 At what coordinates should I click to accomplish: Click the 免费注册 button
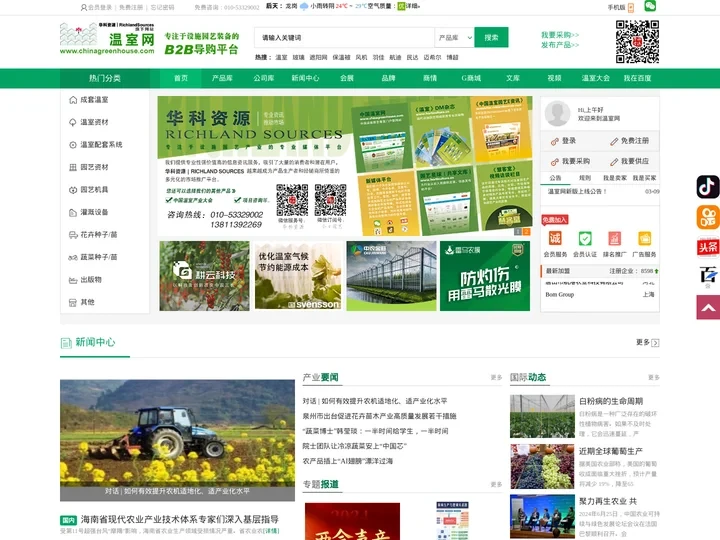(630, 141)
